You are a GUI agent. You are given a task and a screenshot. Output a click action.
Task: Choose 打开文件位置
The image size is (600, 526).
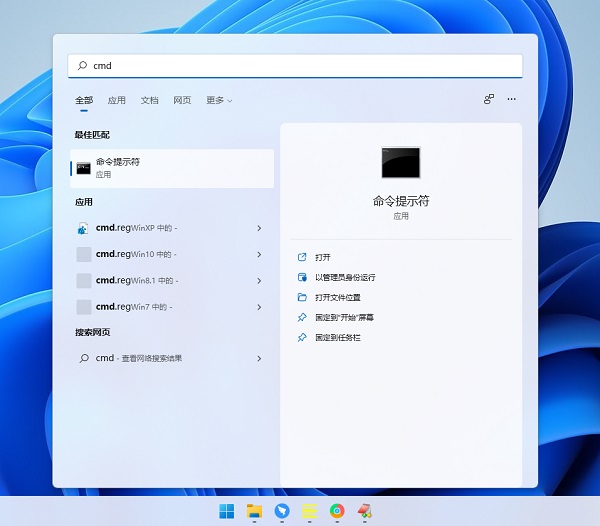click(x=338, y=298)
